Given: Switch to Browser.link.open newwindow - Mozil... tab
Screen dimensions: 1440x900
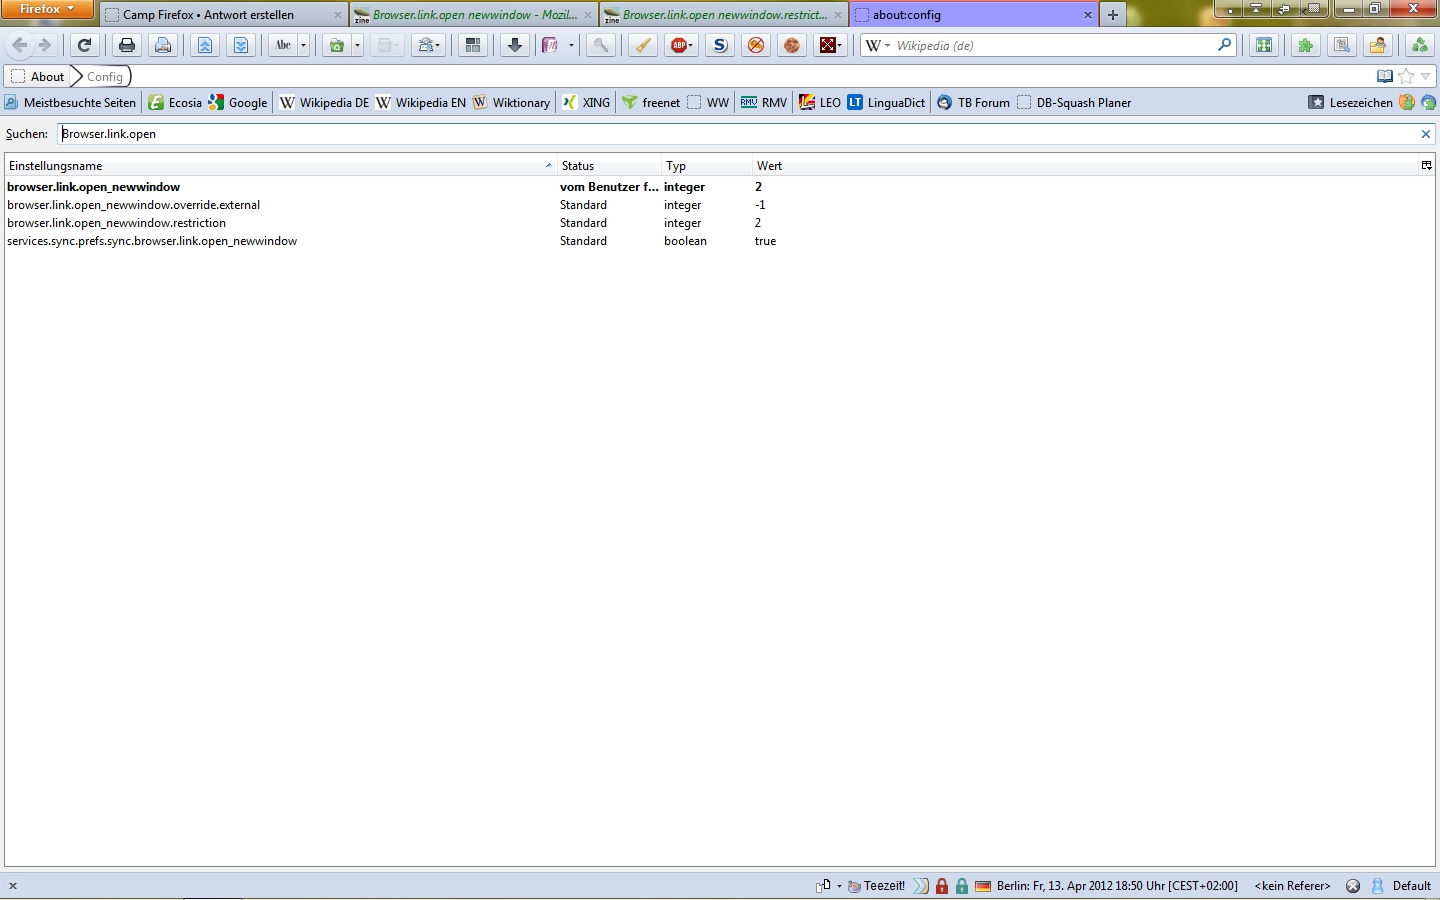Looking at the screenshot, I should click(475, 15).
